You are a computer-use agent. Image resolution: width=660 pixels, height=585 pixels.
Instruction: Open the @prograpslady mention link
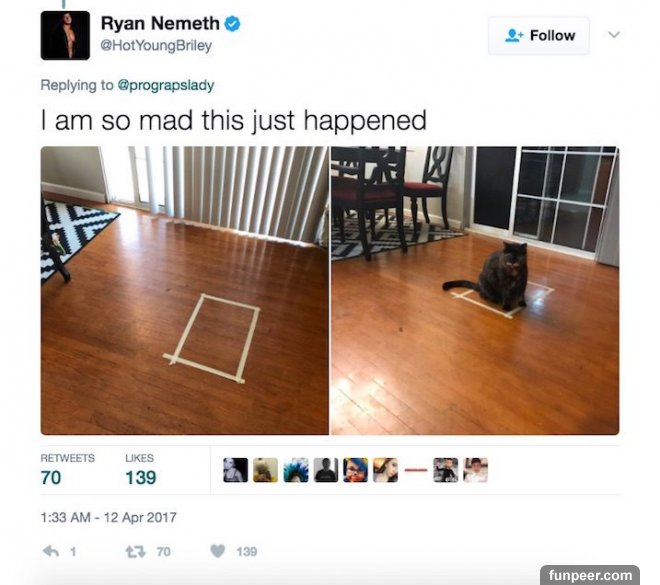click(165, 85)
